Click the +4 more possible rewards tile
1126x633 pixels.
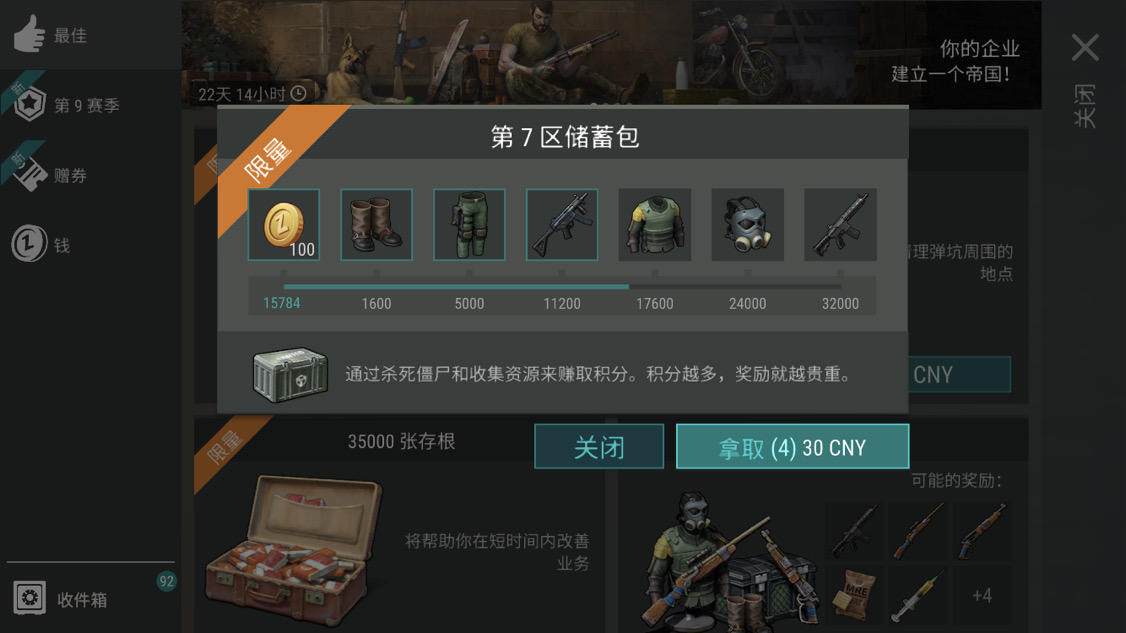tap(982, 595)
